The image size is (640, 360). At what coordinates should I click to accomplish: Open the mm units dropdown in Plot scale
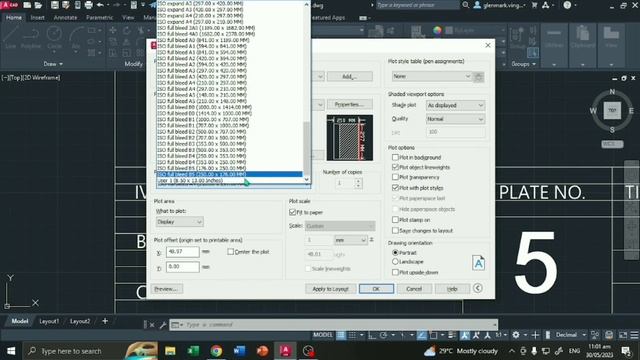(x=351, y=240)
